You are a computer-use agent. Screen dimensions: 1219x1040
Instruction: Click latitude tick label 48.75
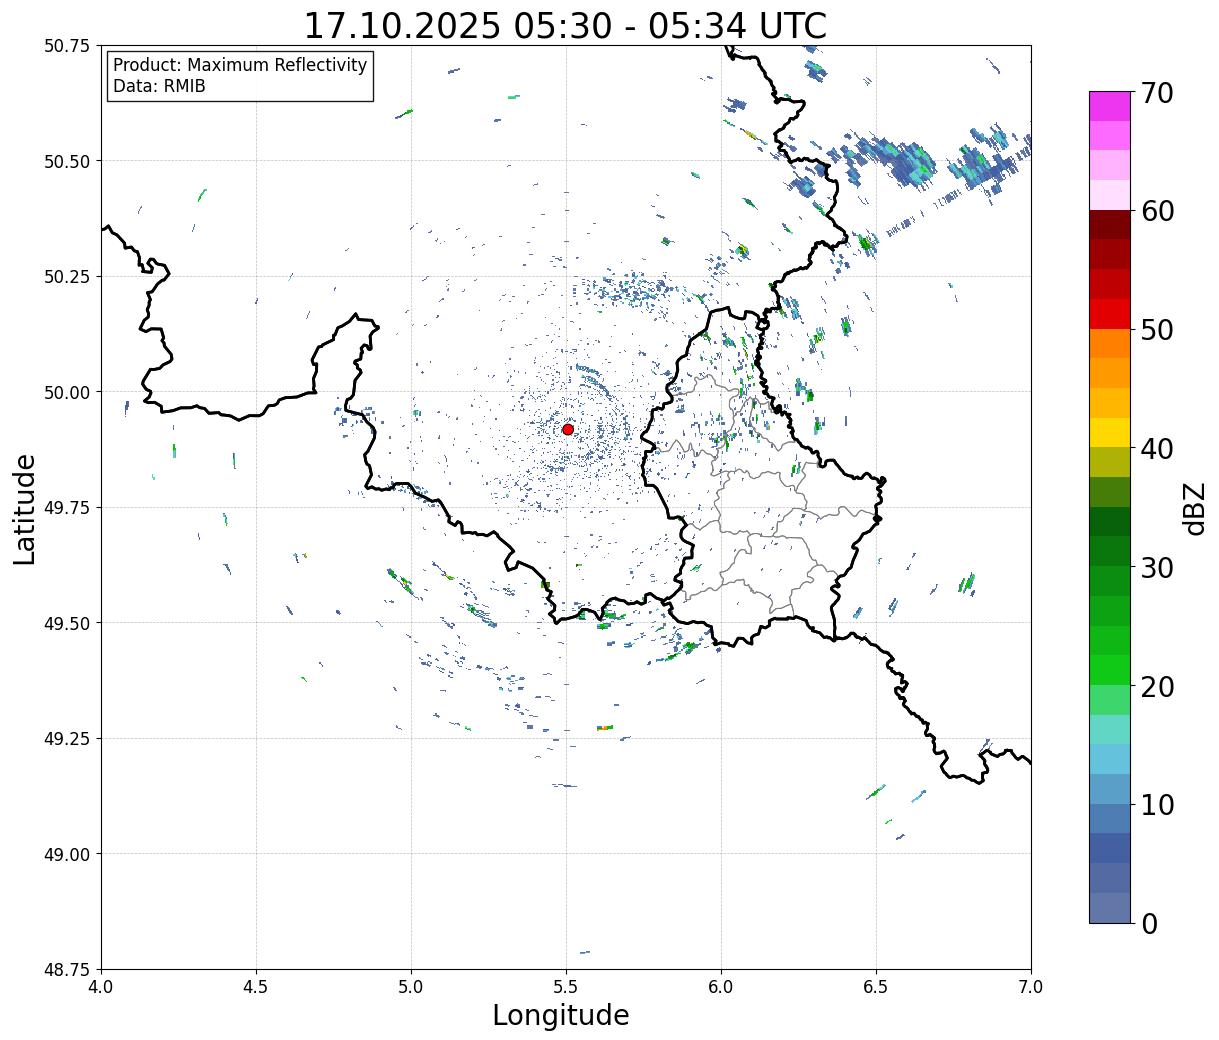click(x=66, y=970)
